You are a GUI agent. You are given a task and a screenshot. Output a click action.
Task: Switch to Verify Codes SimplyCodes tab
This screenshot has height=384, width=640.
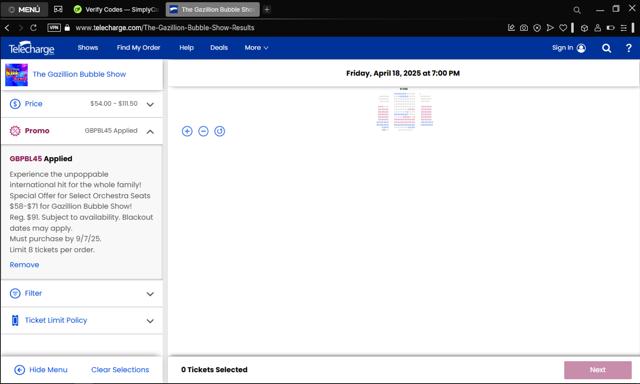pyautogui.click(x=116, y=9)
